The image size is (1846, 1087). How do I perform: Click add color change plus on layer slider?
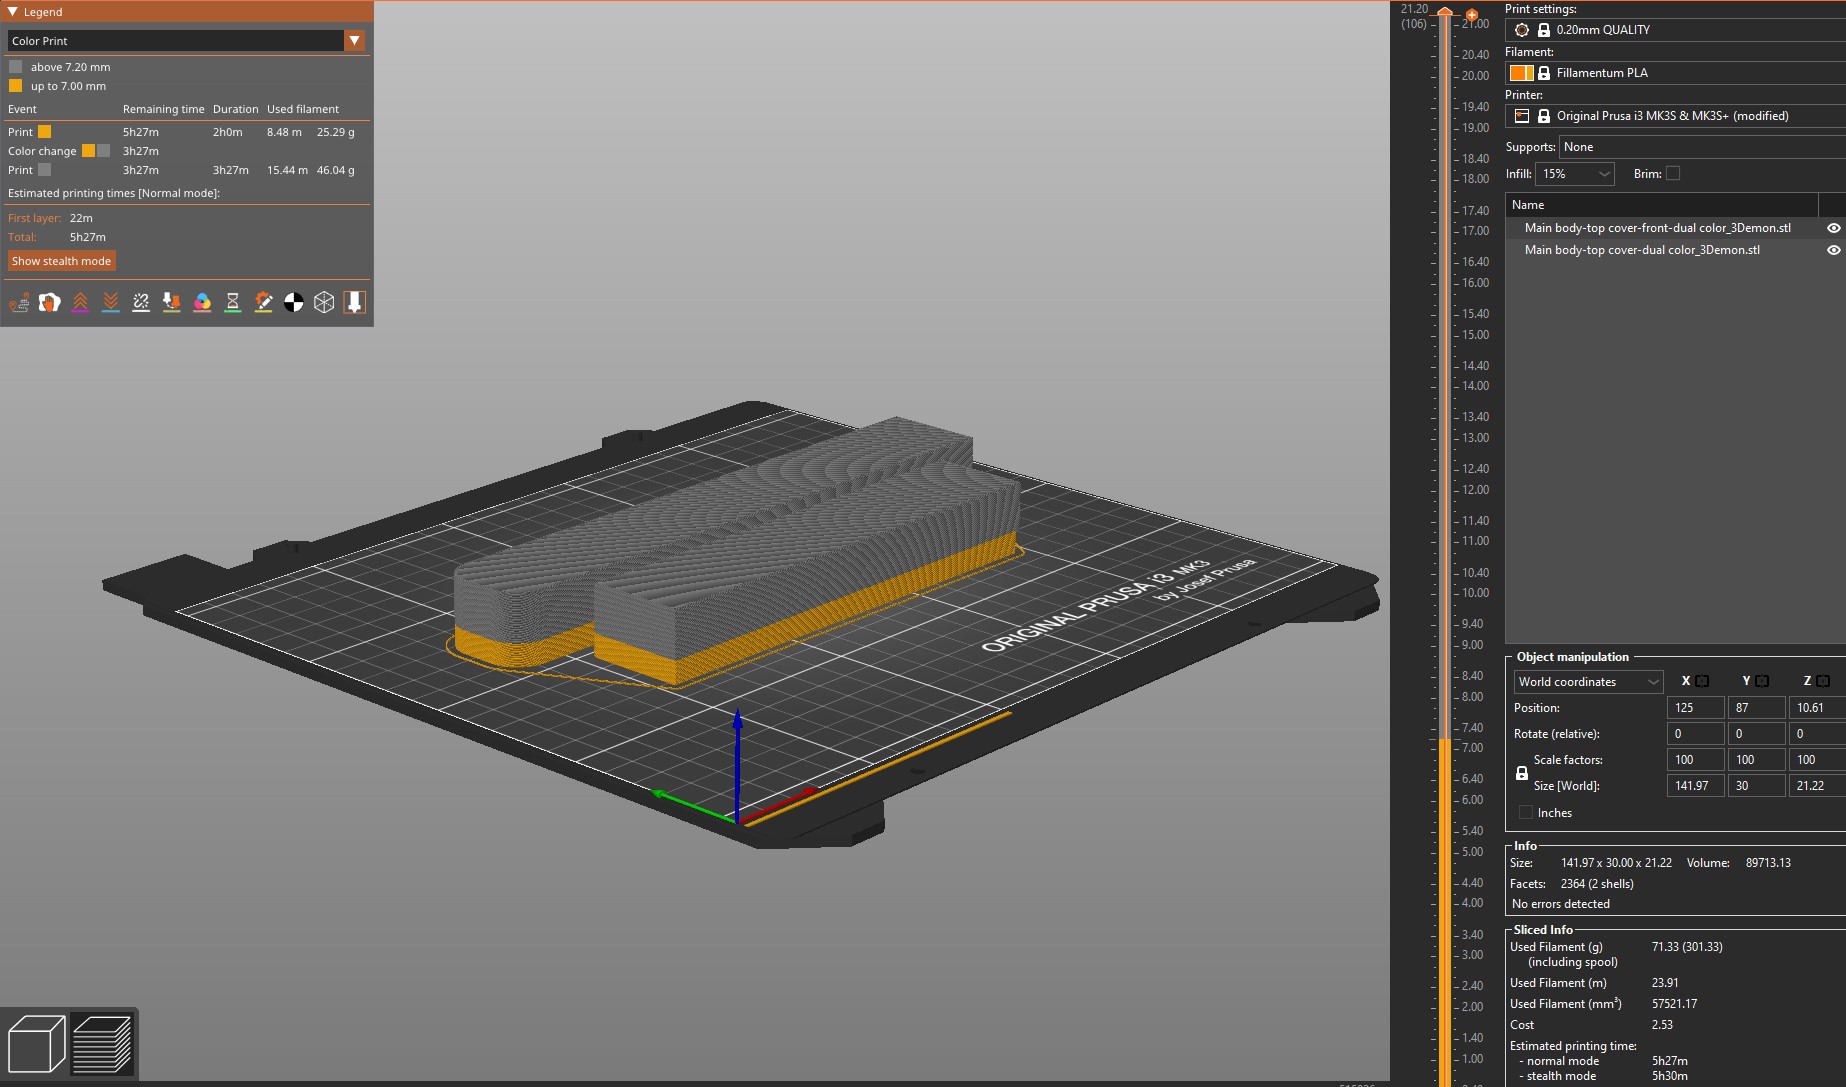tap(1471, 15)
